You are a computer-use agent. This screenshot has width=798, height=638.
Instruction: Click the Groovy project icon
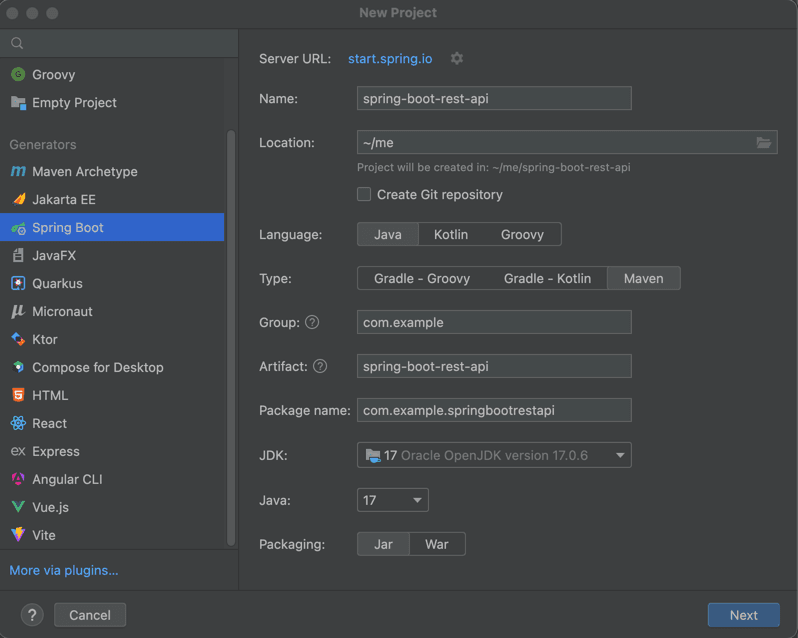point(18,74)
